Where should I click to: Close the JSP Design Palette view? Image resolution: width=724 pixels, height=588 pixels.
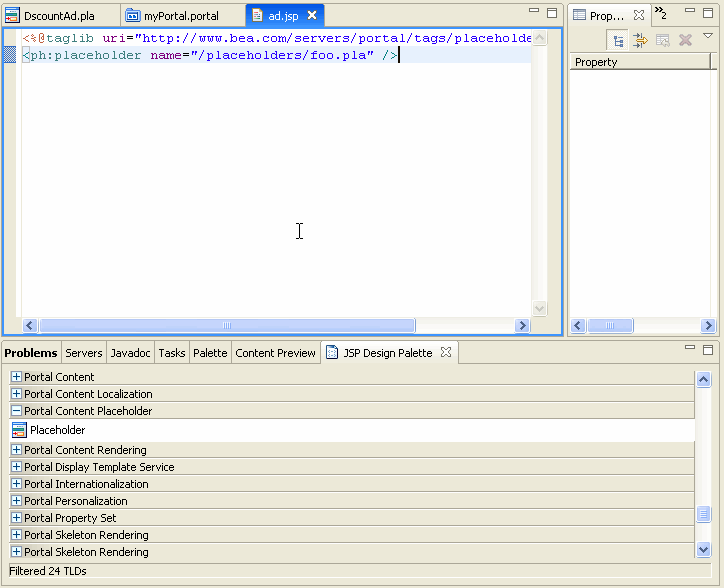(x=446, y=352)
